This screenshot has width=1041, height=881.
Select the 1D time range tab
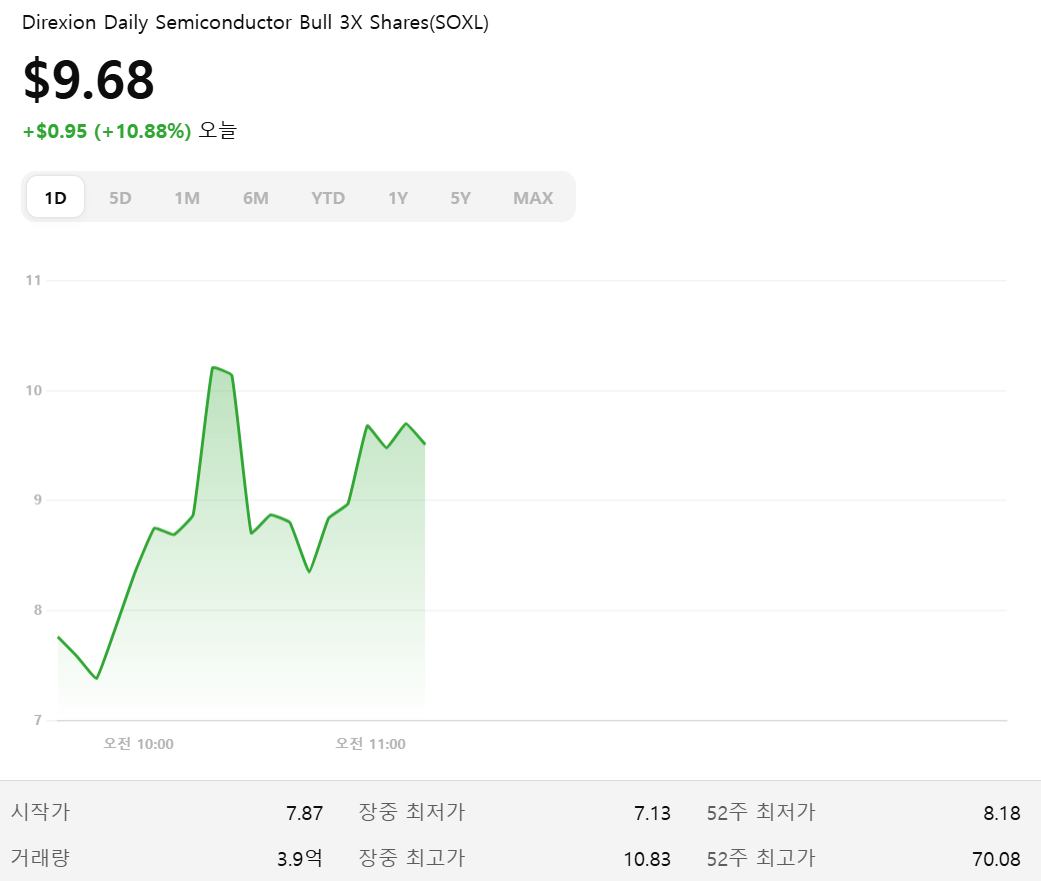coord(55,197)
